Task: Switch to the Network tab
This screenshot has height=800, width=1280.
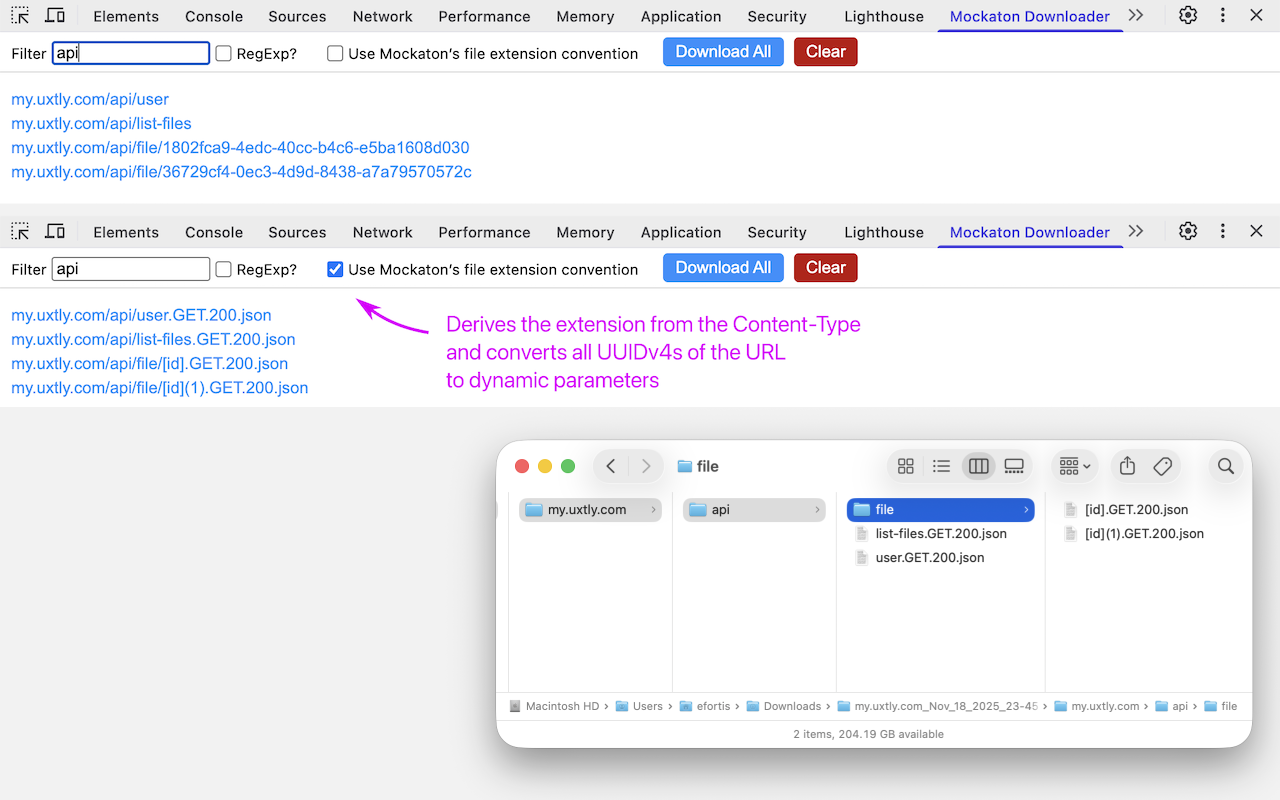Action: click(x=382, y=15)
